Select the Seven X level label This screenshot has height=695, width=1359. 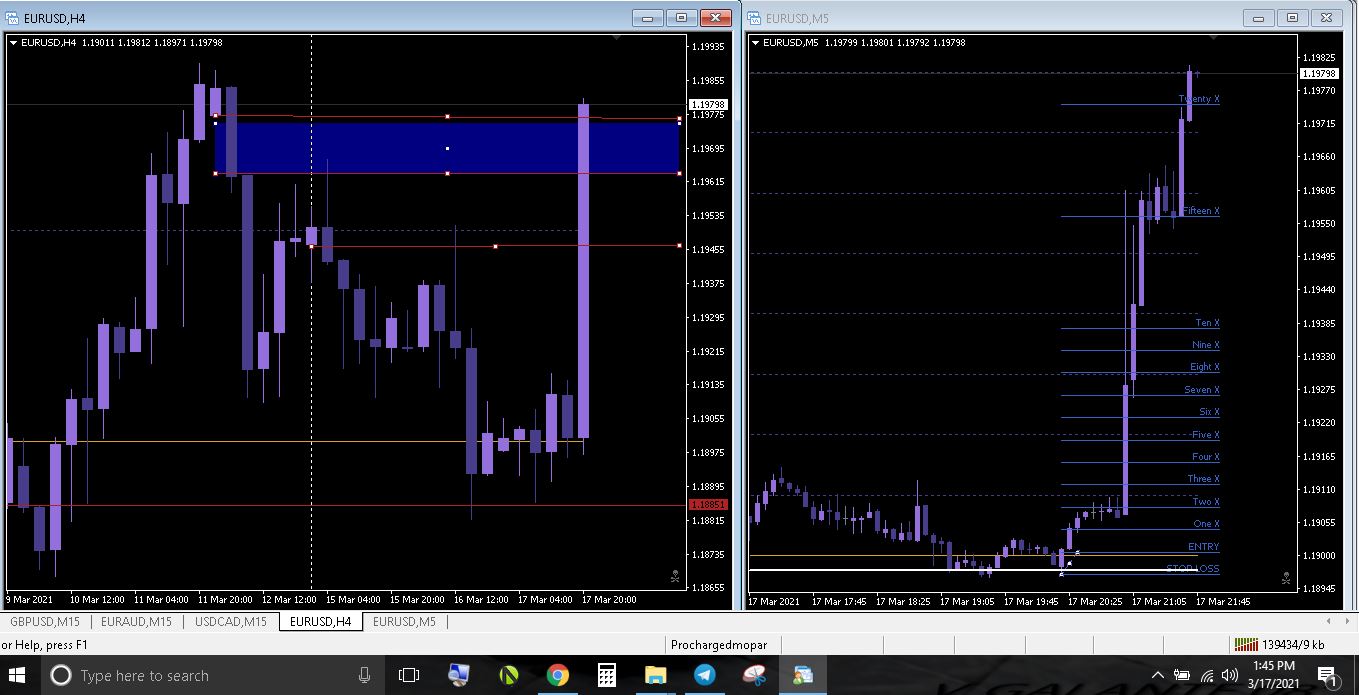pos(1202,390)
